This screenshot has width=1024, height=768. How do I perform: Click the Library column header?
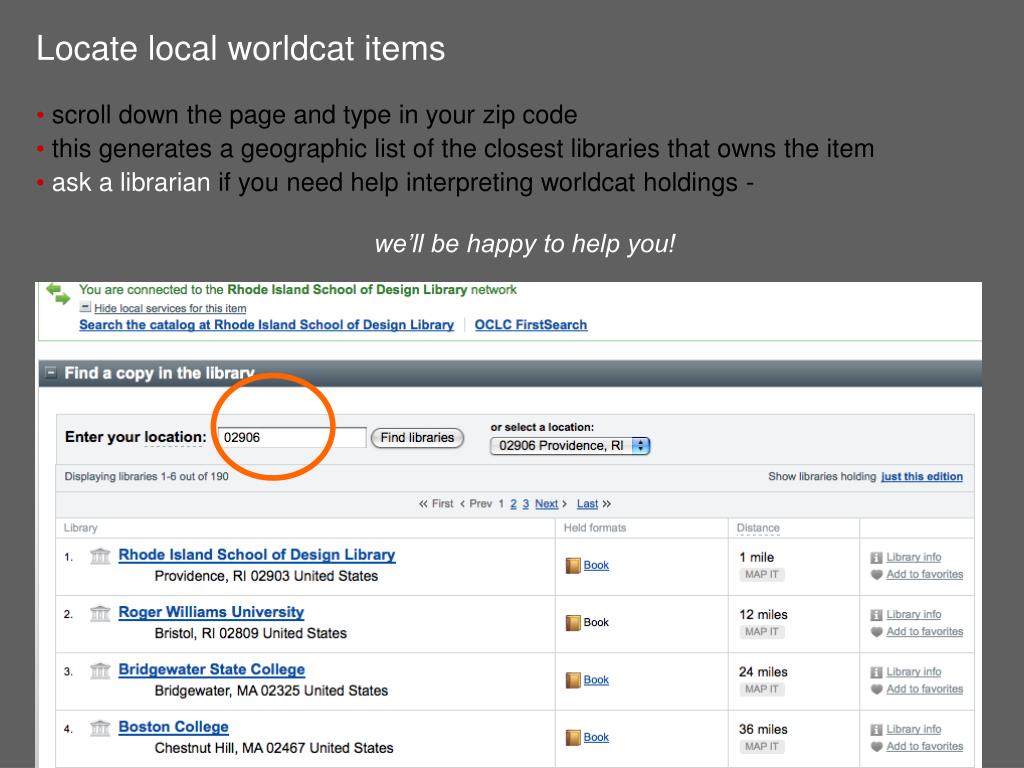(80, 528)
